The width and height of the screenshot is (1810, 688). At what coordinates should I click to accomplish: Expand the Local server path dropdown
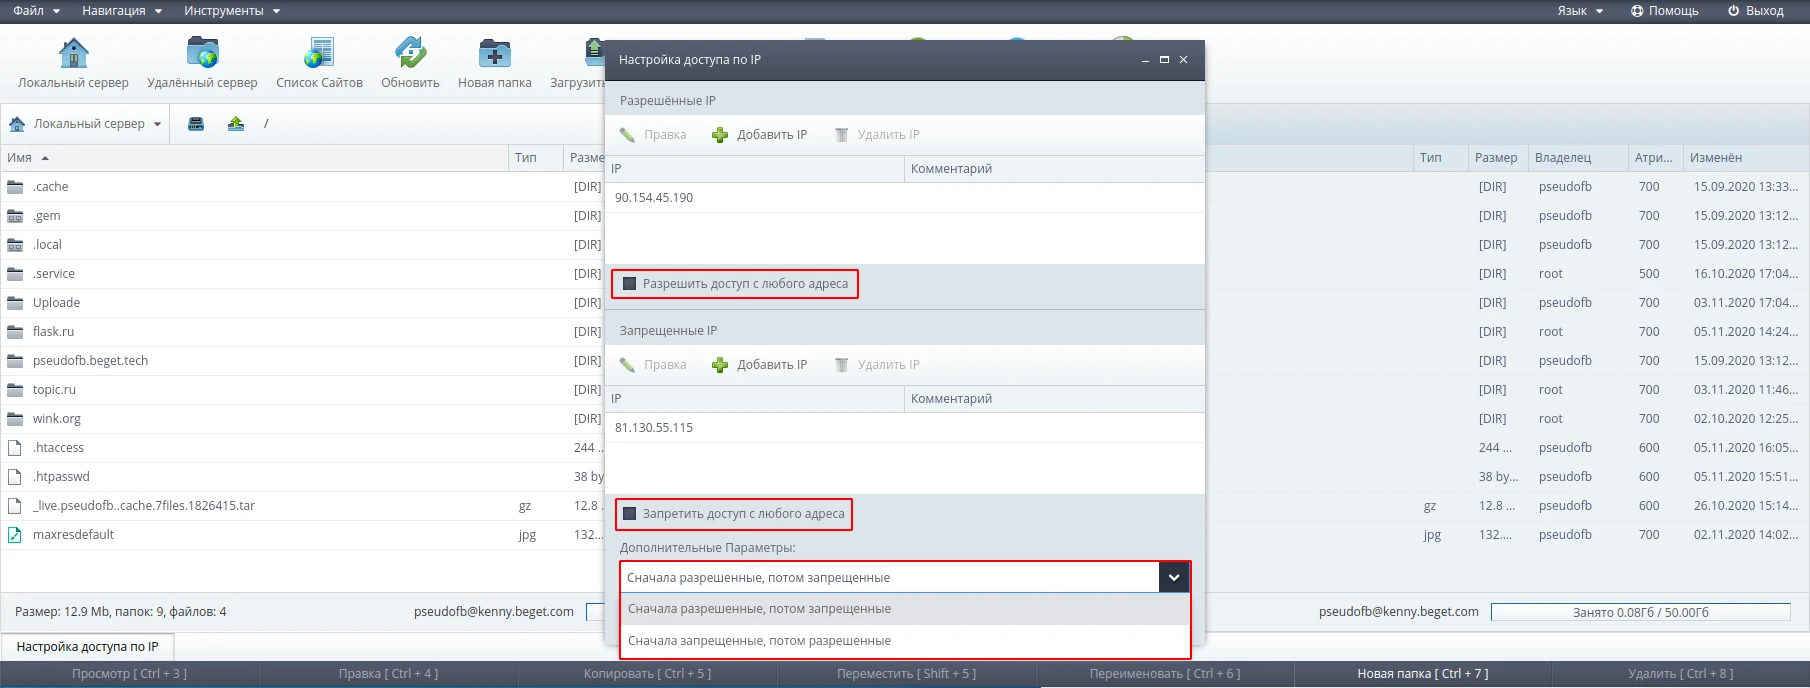(x=157, y=124)
